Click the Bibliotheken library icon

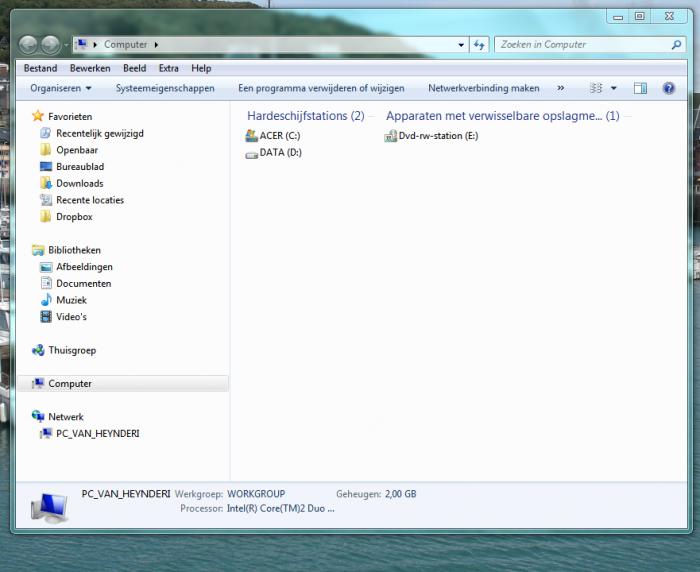click(x=38, y=250)
